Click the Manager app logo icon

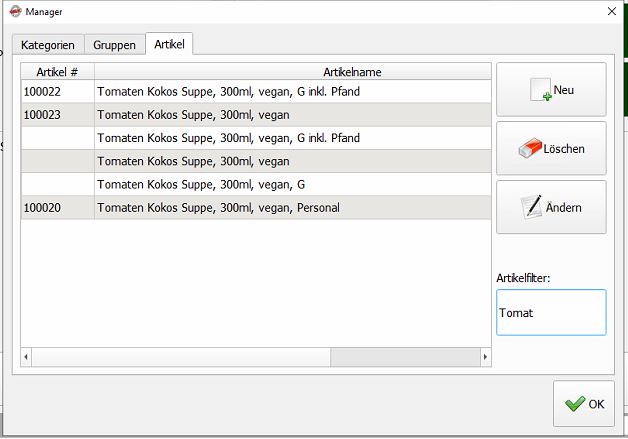15,11
